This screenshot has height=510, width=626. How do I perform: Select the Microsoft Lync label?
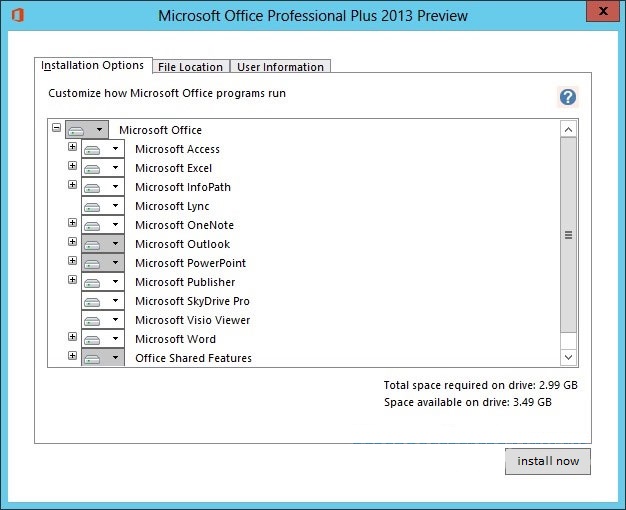pyautogui.click(x=172, y=206)
